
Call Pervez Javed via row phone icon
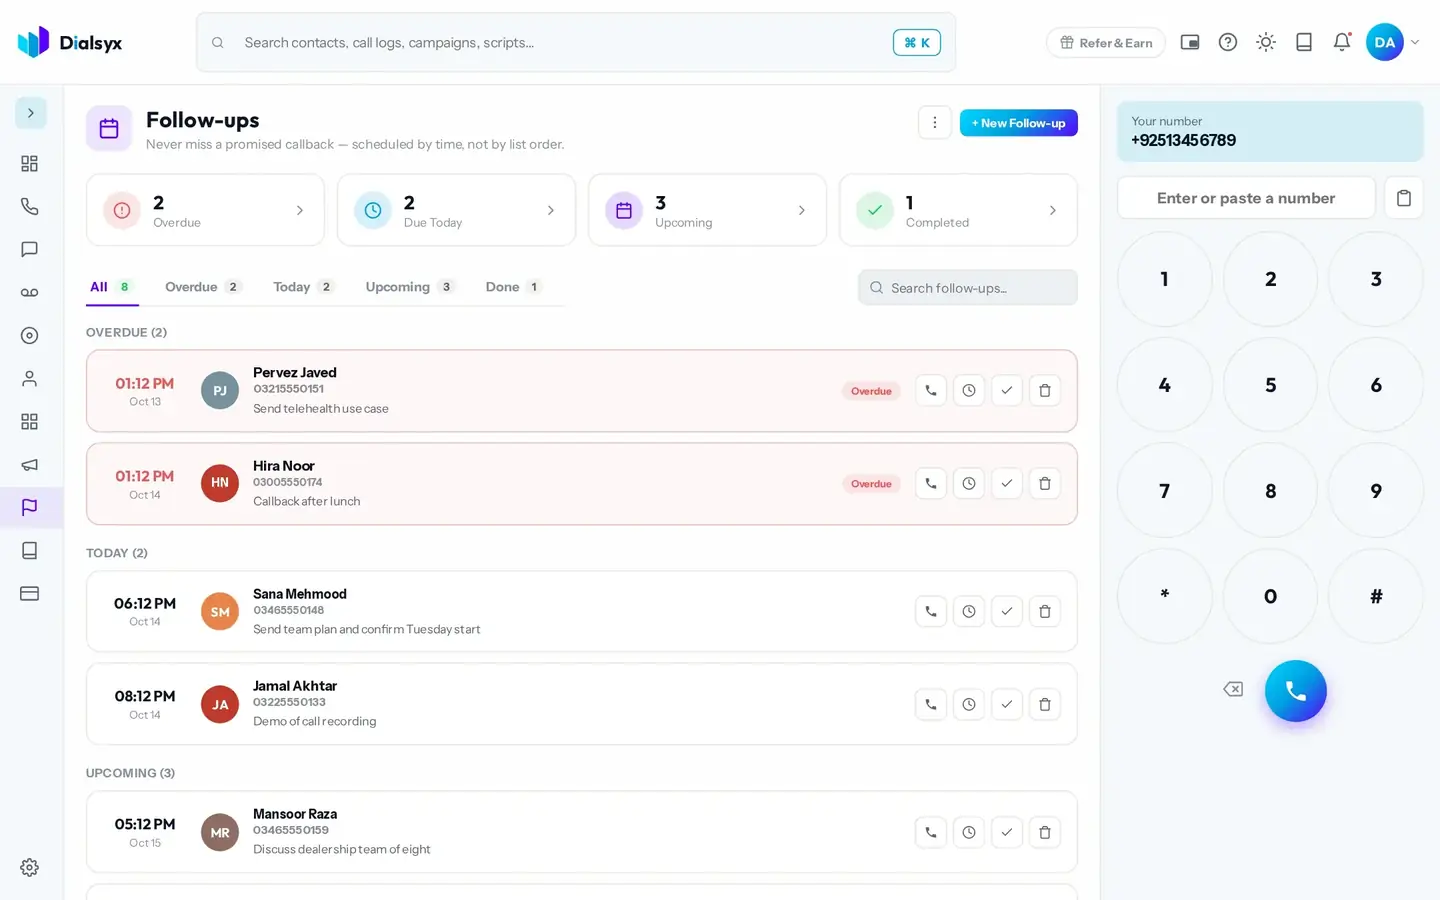tap(930, 391)
